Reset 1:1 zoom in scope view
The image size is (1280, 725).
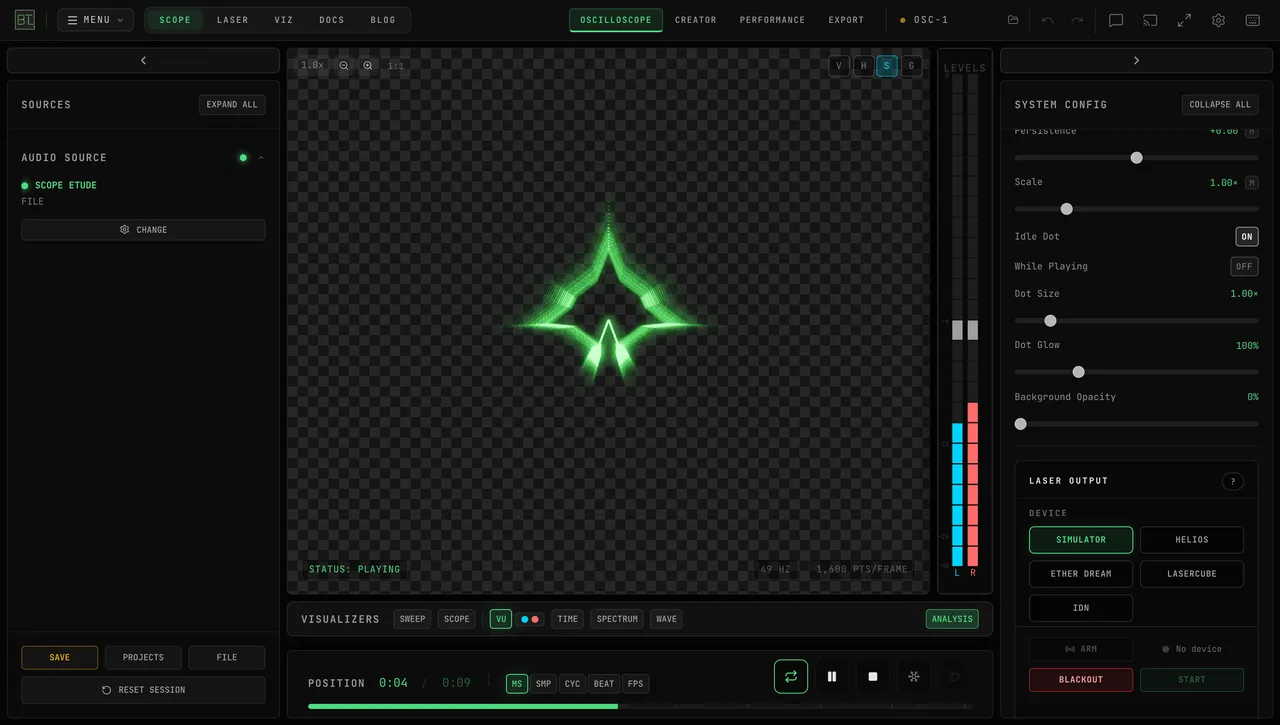(x=396, y=66)
